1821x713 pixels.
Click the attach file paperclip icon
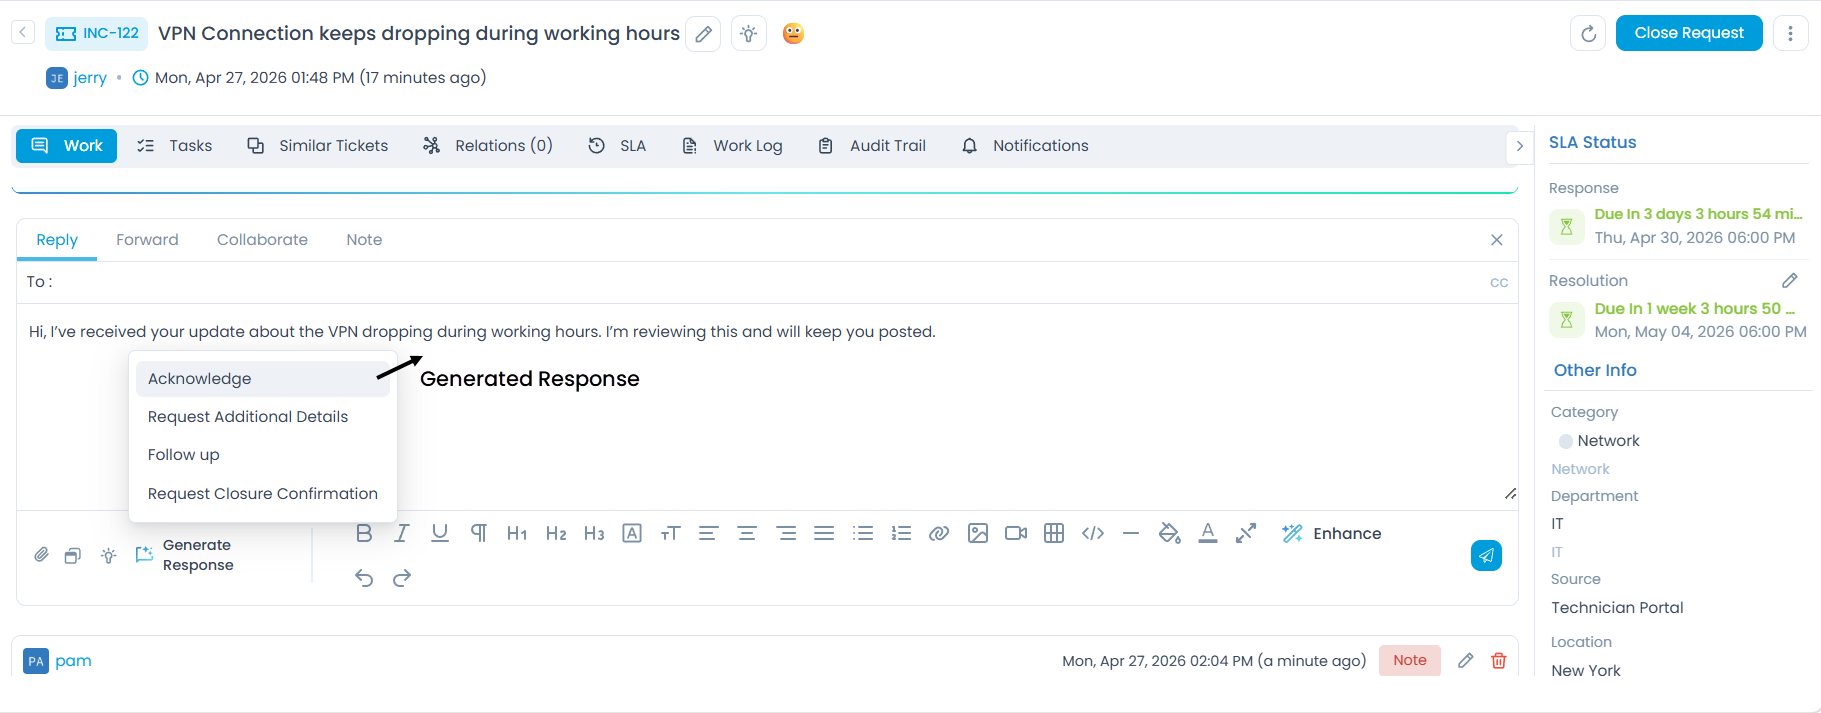tap(41, 555)
